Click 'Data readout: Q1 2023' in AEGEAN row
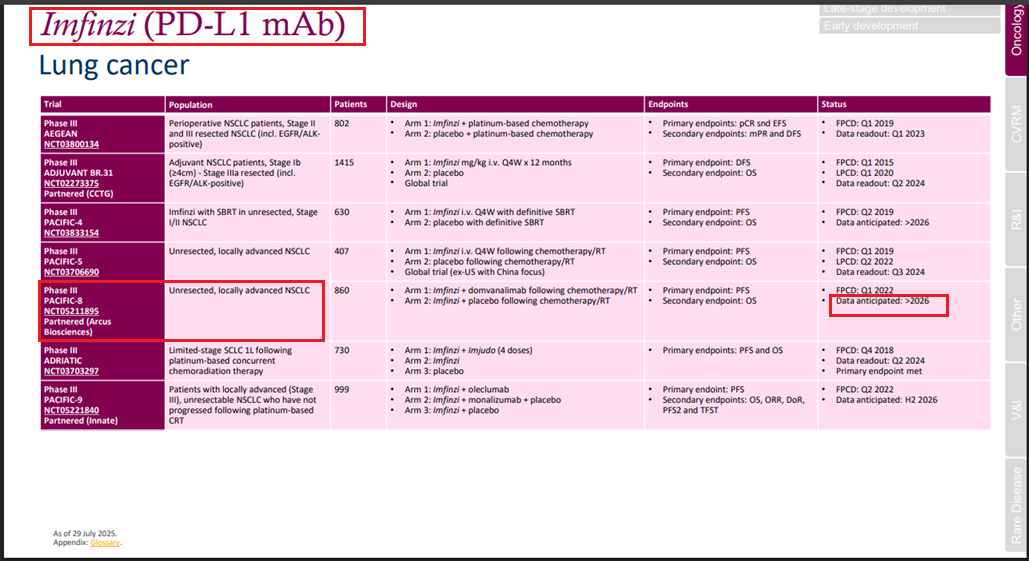The width and height of the screenshot is (1029, 561). click(880, 134)
